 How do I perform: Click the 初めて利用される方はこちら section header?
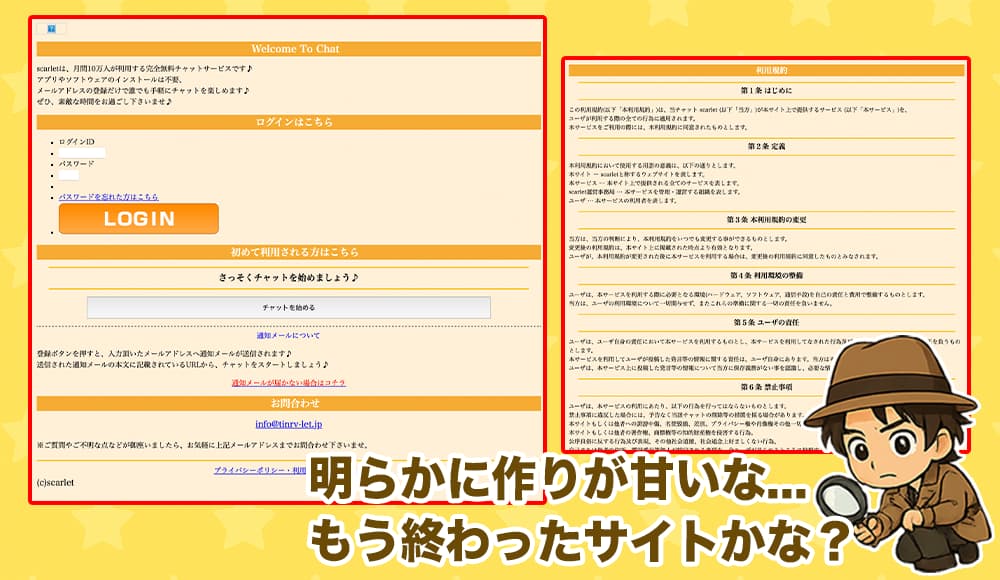coord(288,252)
